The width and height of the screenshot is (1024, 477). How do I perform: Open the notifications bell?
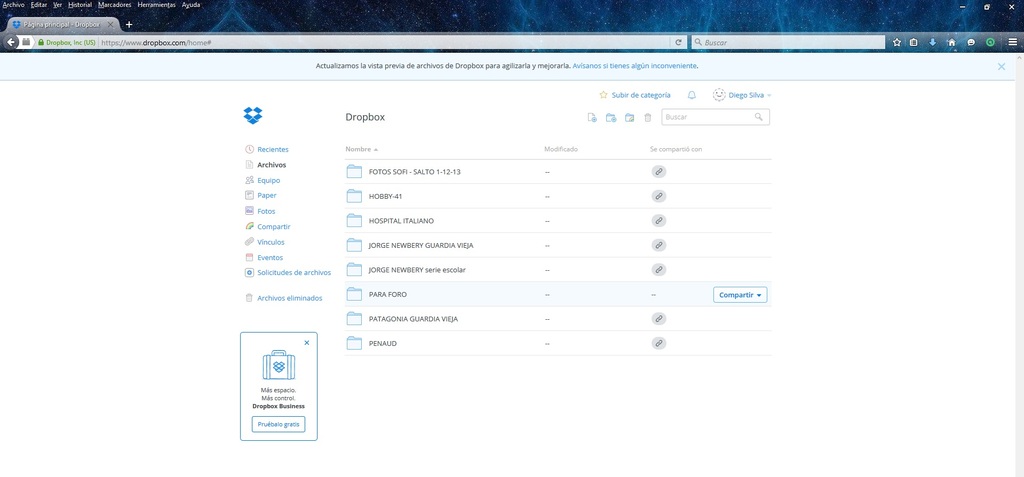coord(692,95)
